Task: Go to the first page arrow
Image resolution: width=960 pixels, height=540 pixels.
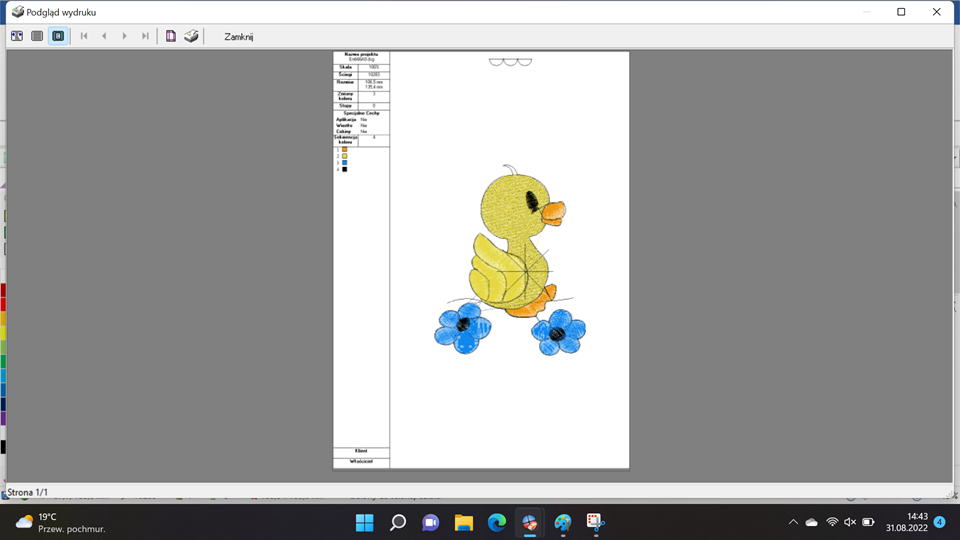Action: [x=84, y=36]
